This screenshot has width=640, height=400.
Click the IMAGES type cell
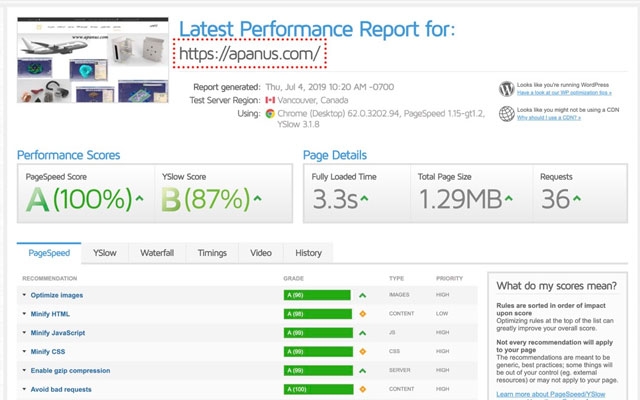point(399,295)
